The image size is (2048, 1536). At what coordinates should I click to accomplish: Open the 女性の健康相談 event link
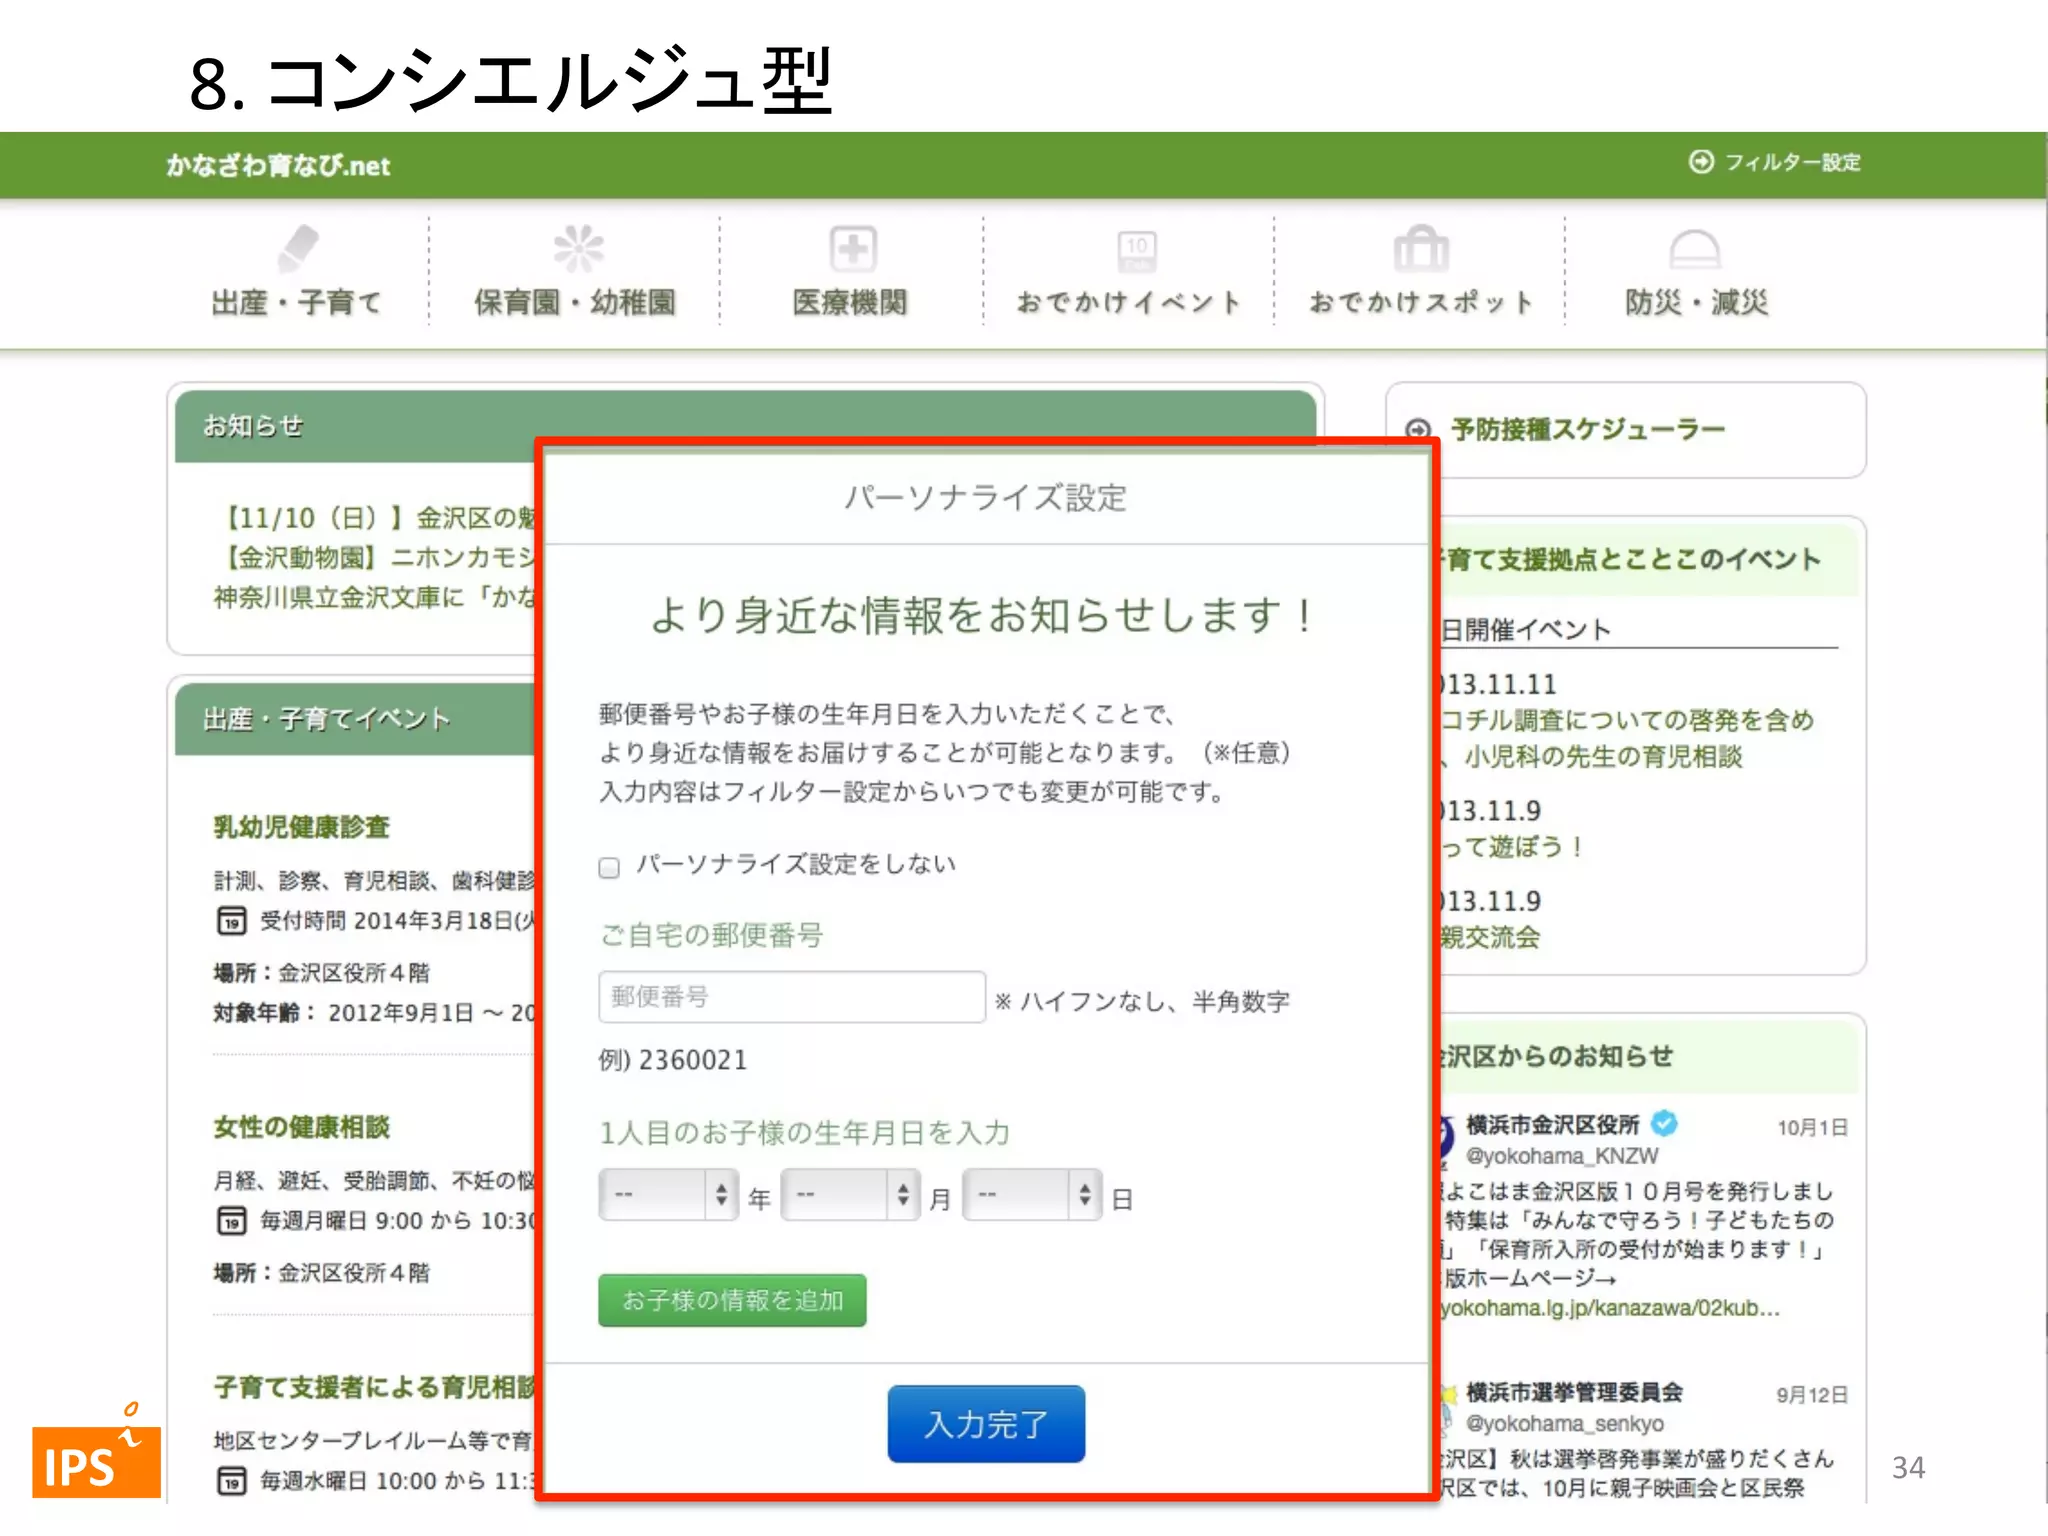[301, 1127]
